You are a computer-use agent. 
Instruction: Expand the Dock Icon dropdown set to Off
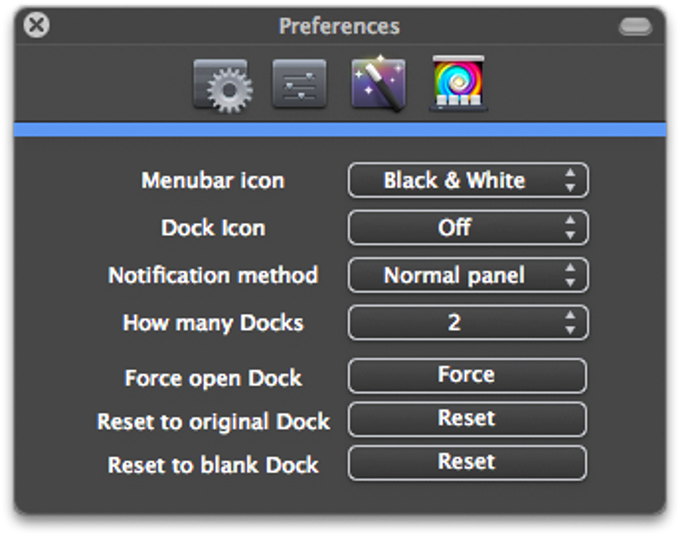467,228
